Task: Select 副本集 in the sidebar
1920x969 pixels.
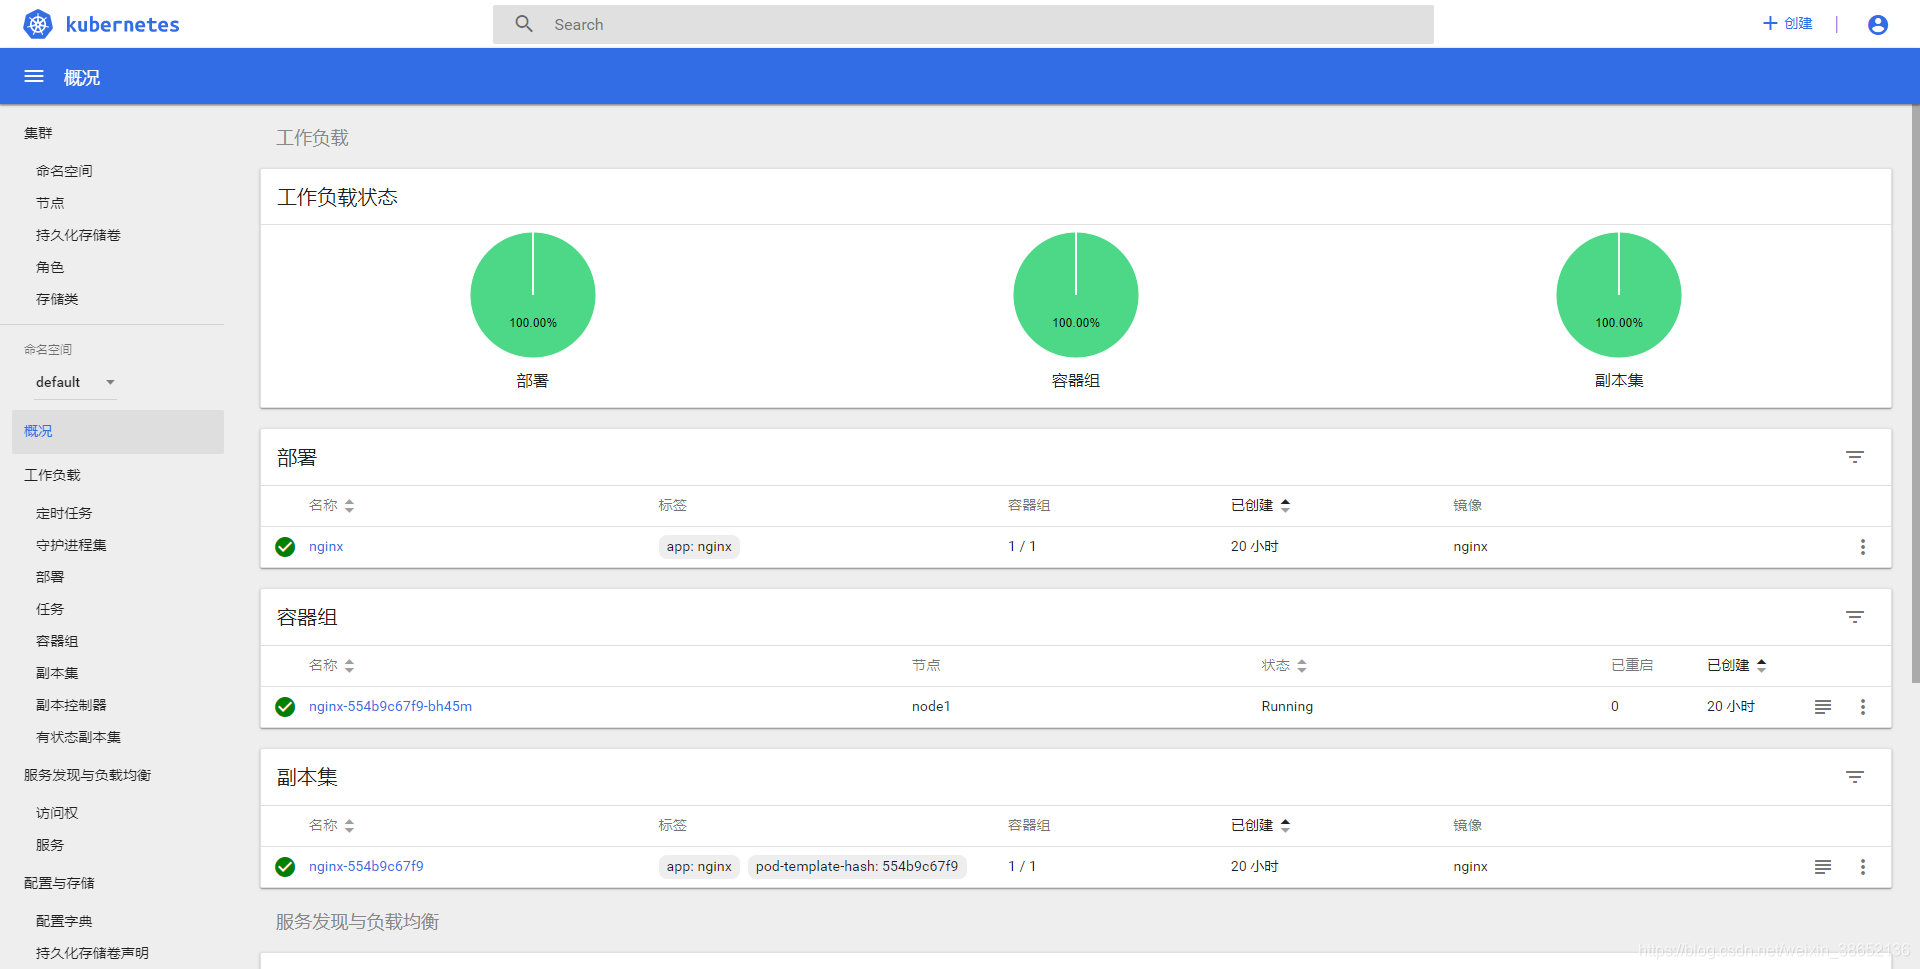Action: (x=57, y=673)
